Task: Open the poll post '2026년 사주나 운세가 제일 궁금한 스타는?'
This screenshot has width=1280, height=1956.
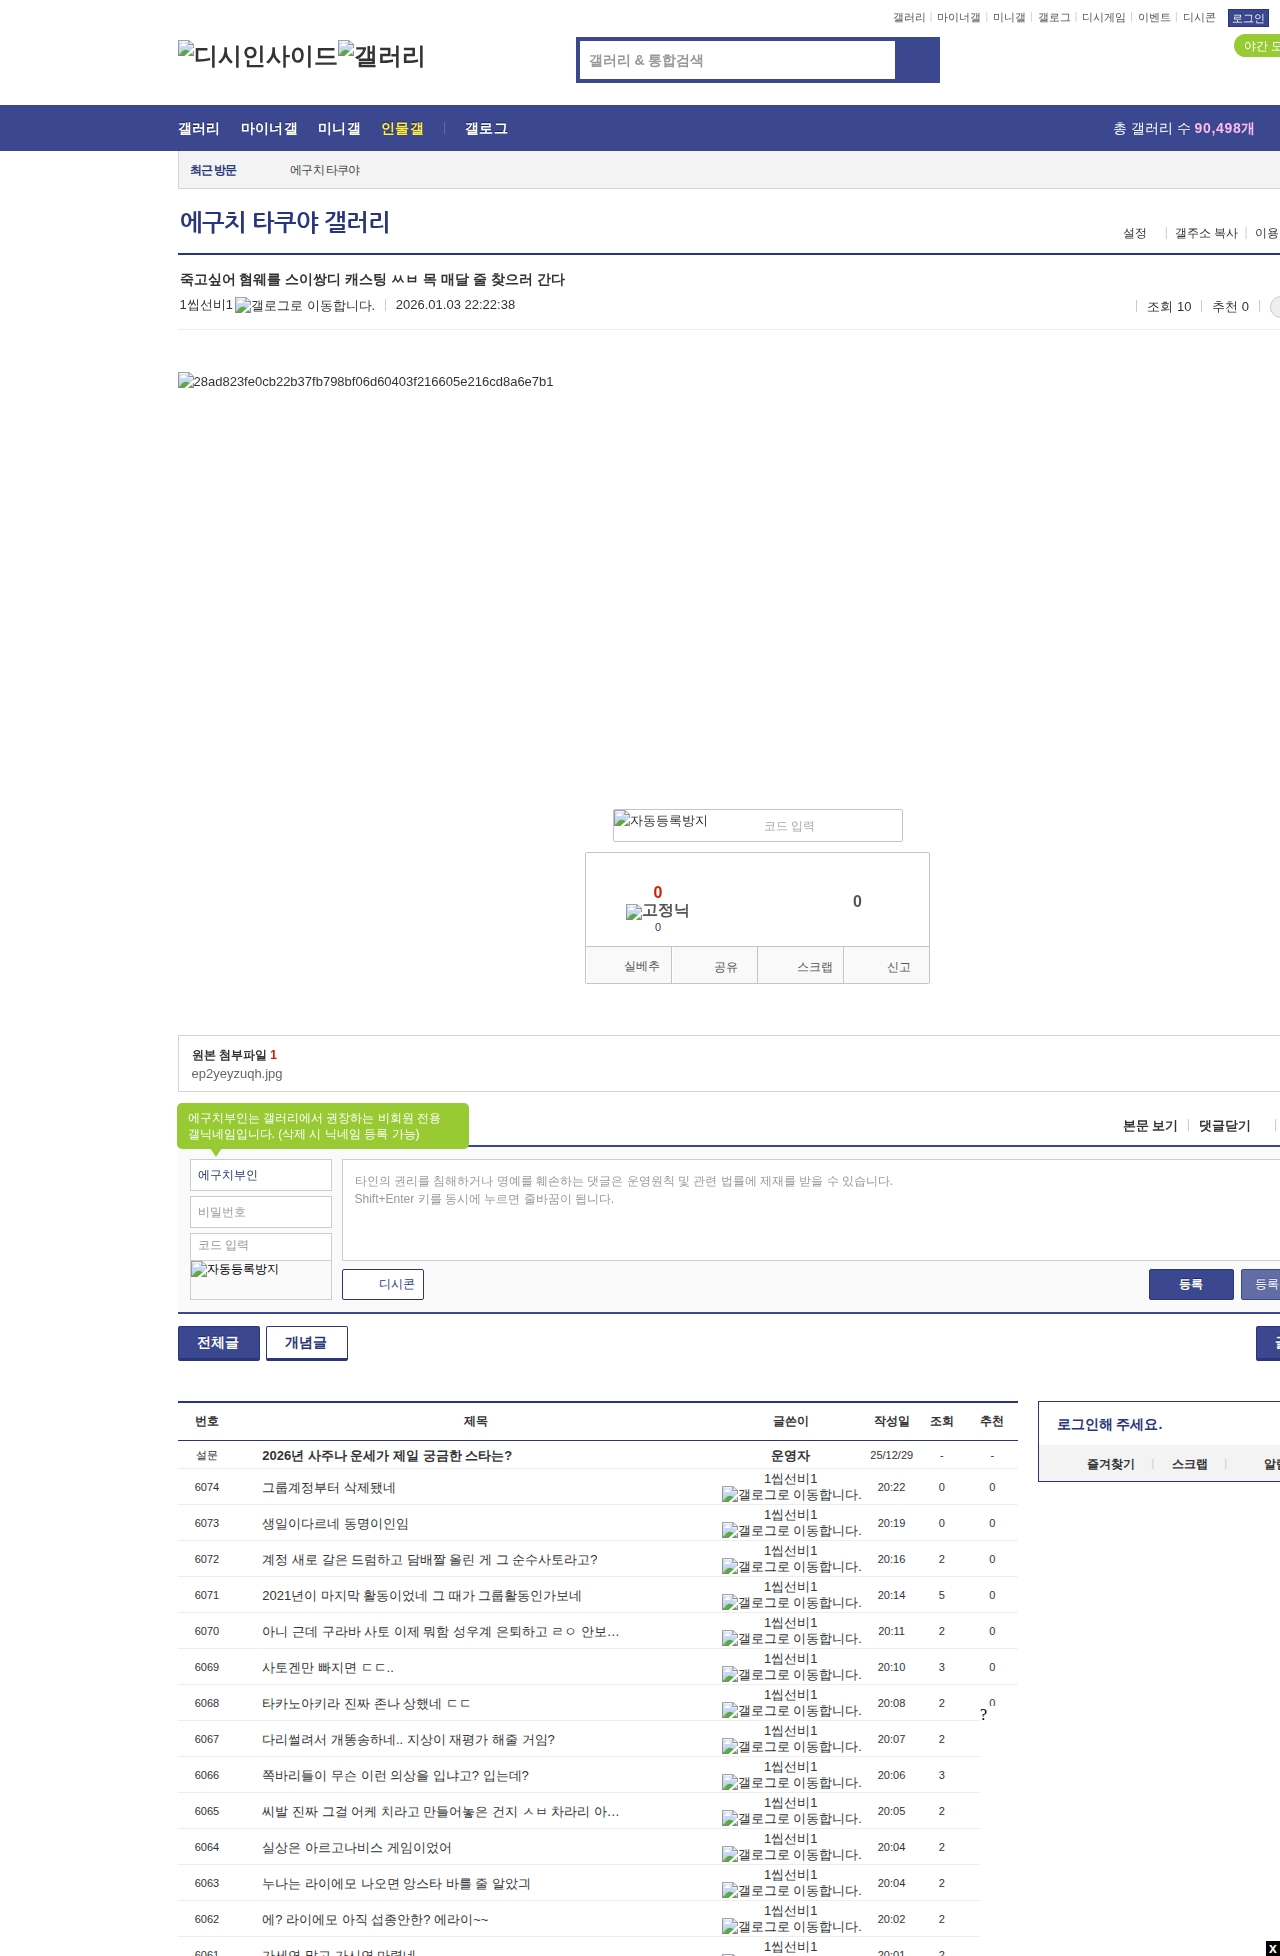Action: pos(387,1456)
